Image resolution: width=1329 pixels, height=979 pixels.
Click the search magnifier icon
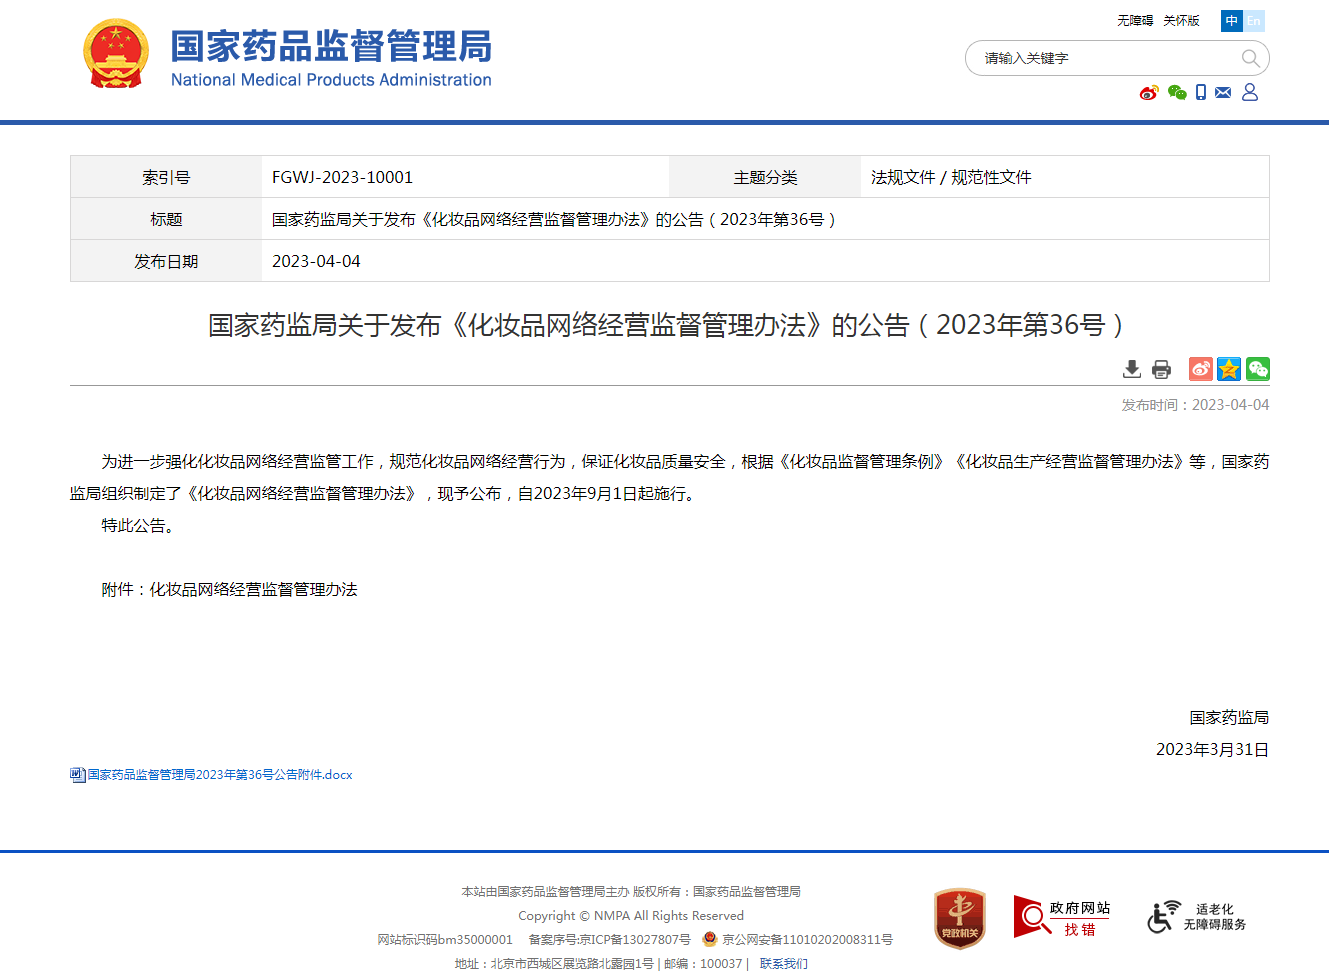[1250, 58]
